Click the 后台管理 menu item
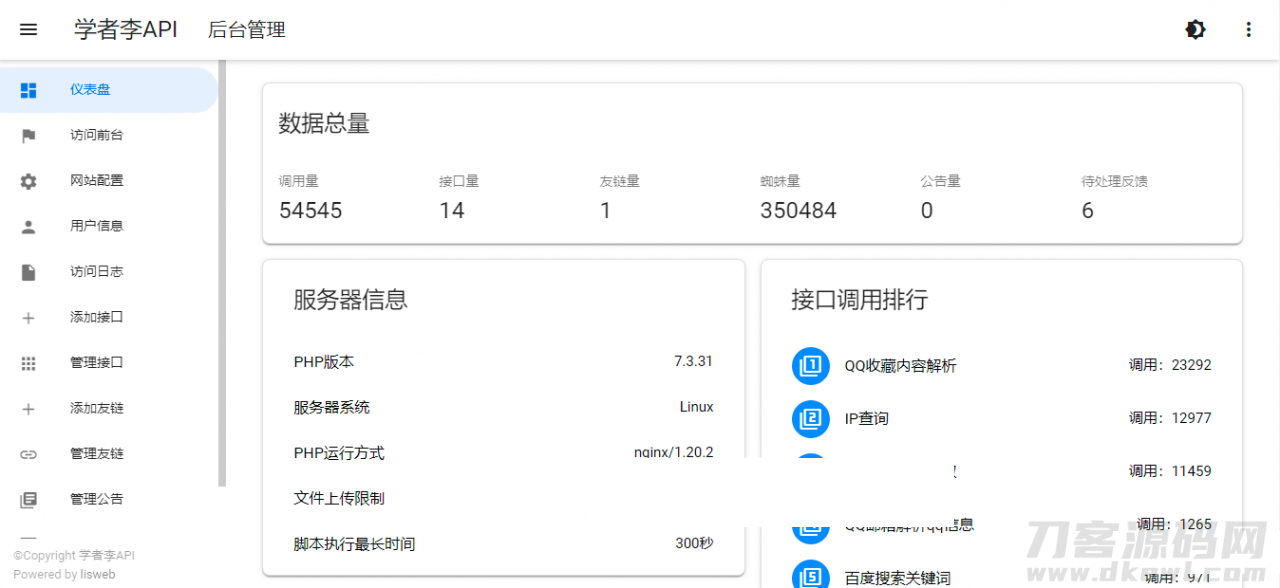 [x=246, y=30]
